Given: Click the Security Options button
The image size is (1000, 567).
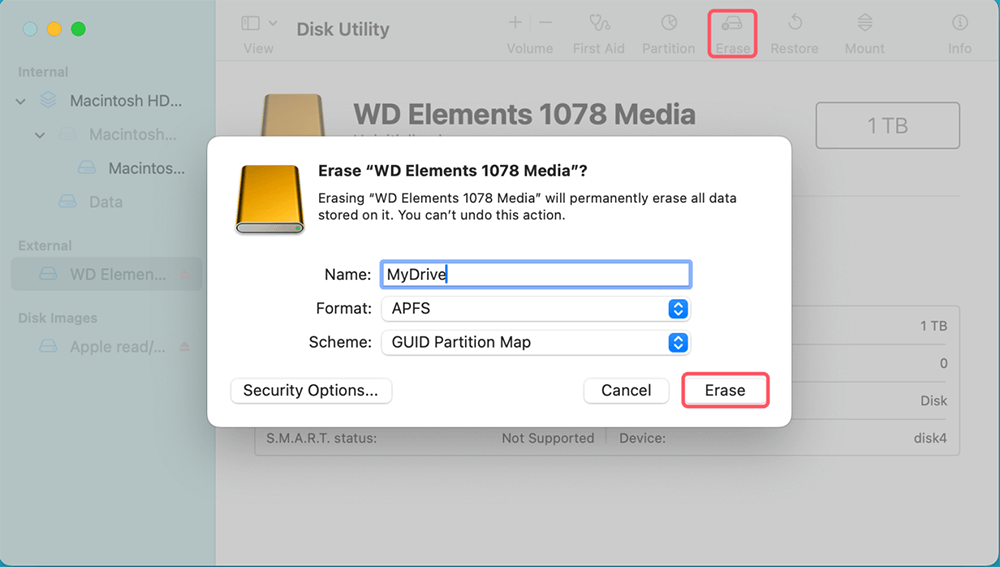Looking at the screenshot, I should click(311, 391).
